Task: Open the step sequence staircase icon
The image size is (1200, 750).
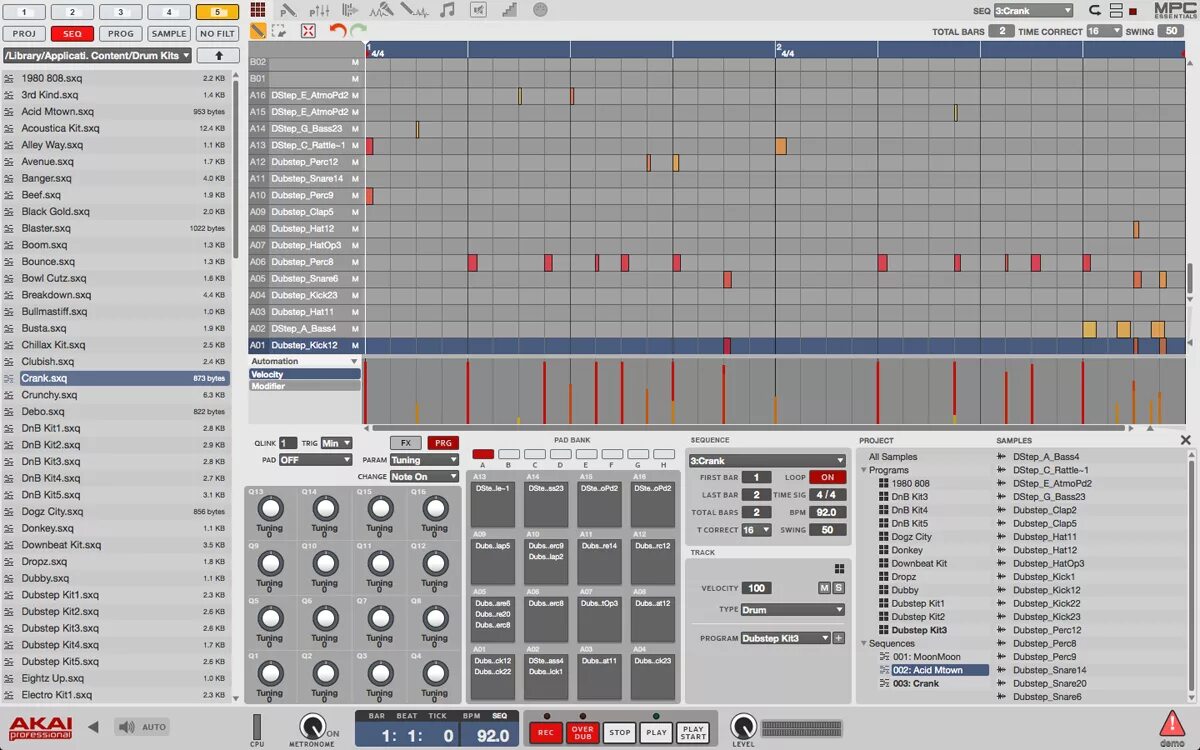Action: [x=510, y=10]
